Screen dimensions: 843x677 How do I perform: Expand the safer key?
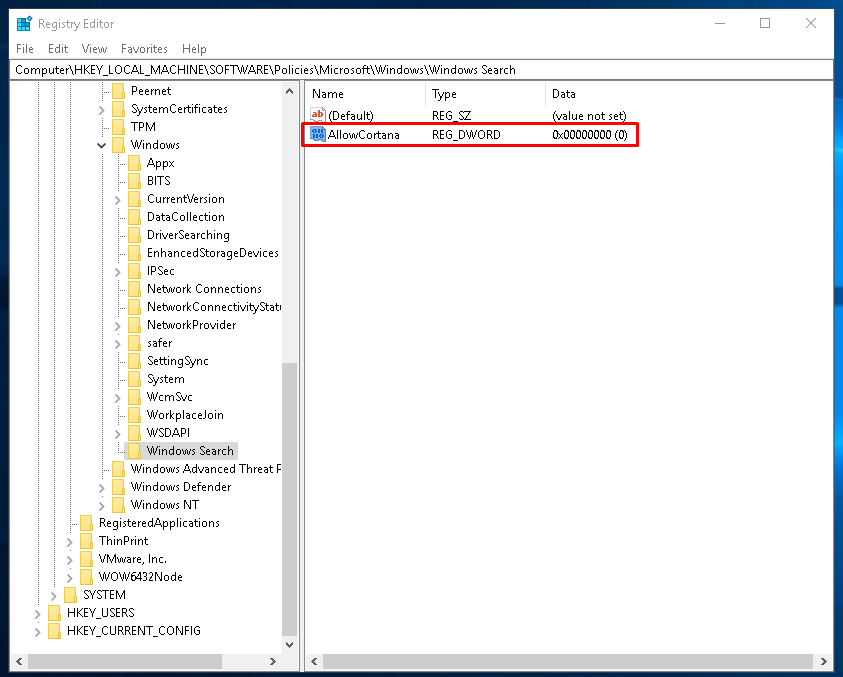(x=118, y=344)
